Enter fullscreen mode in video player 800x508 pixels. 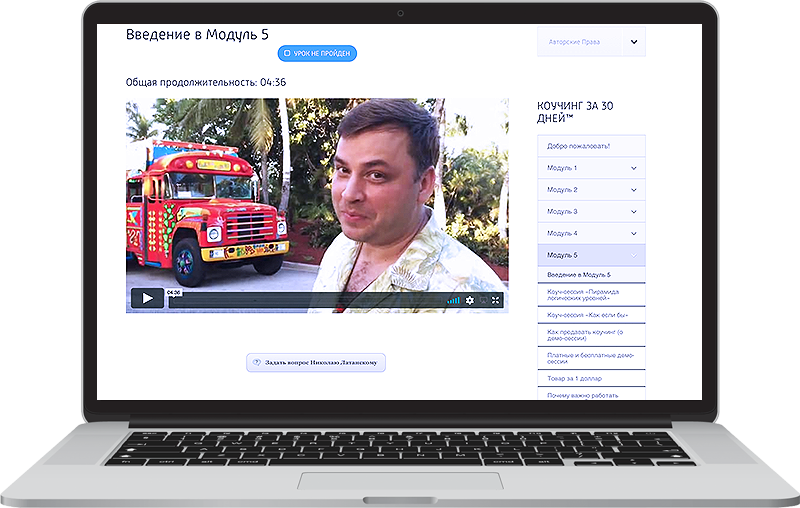click(496, 300)
